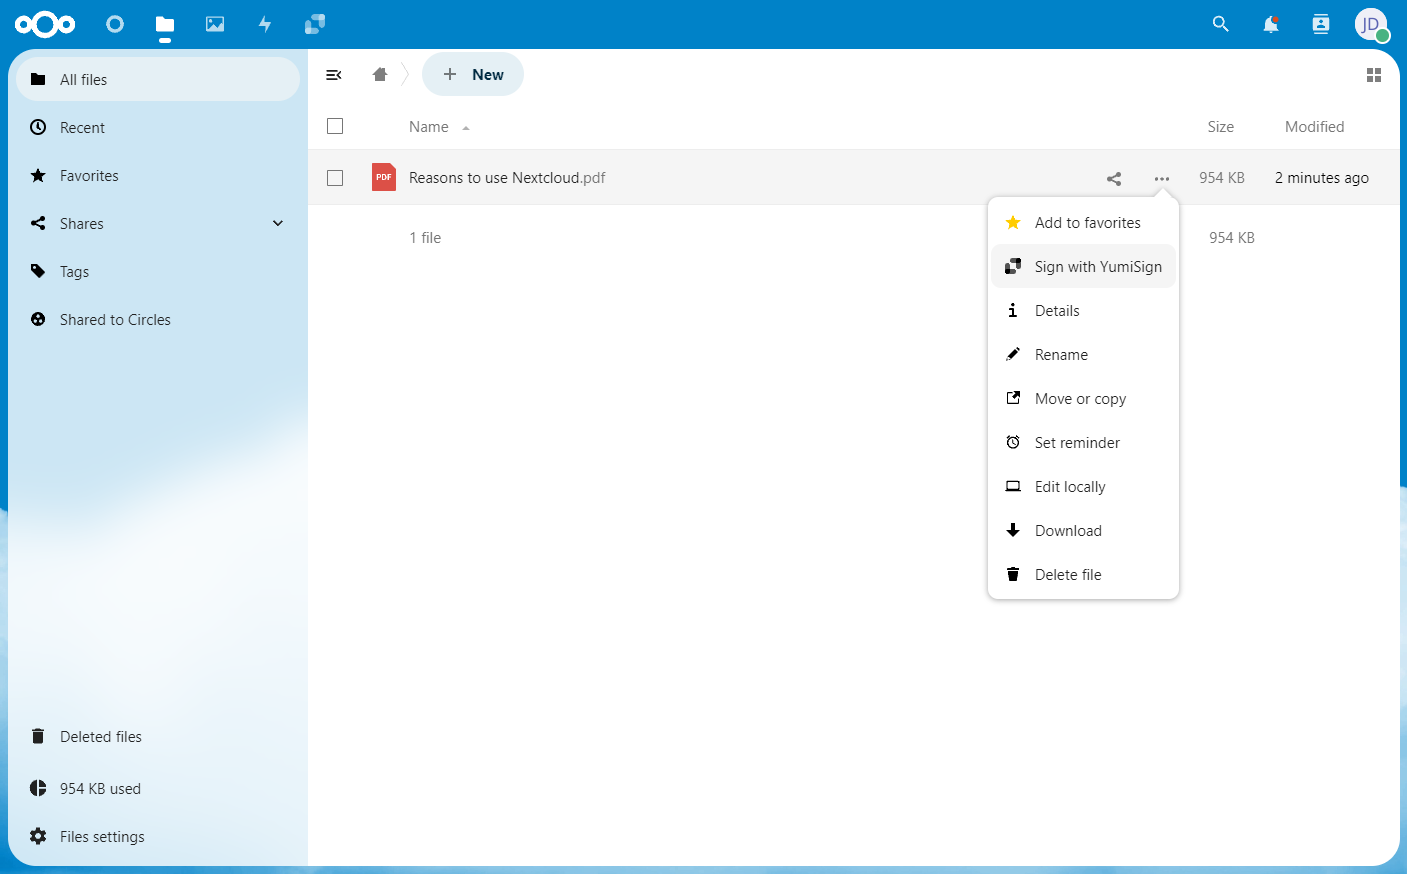Choose Delete file
Viewport: 1407px width, 874px height.
coord(1083,575)
